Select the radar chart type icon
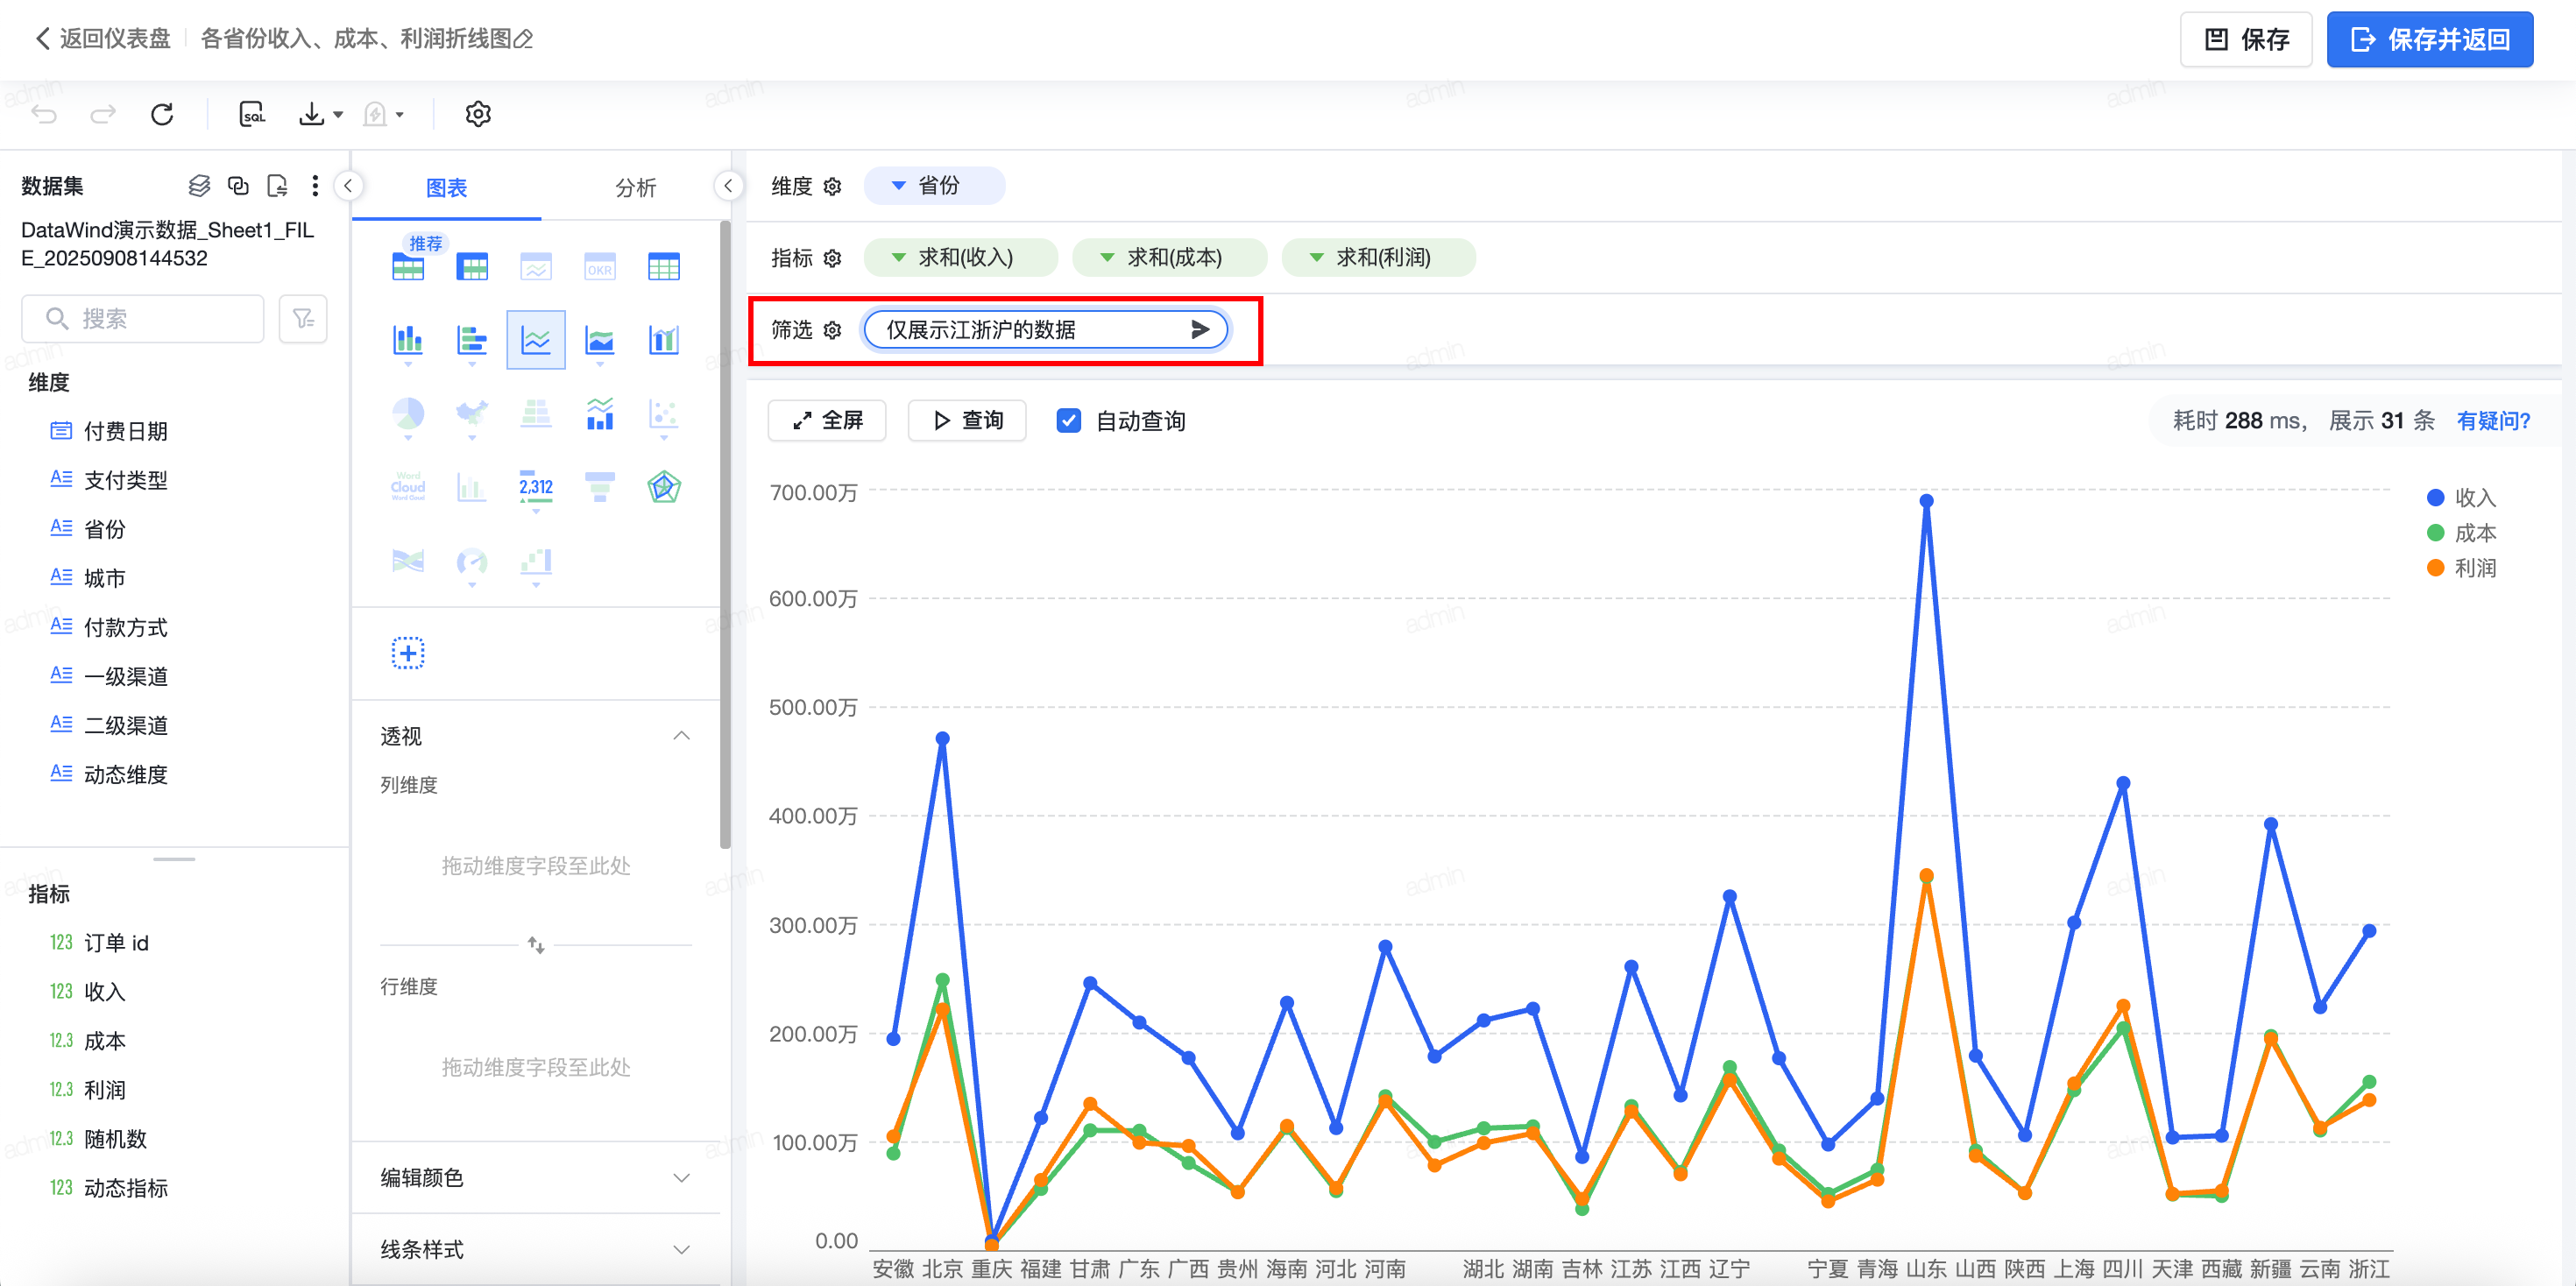The width and height of the screenshot is (2576, 1286). pos(663,487)
